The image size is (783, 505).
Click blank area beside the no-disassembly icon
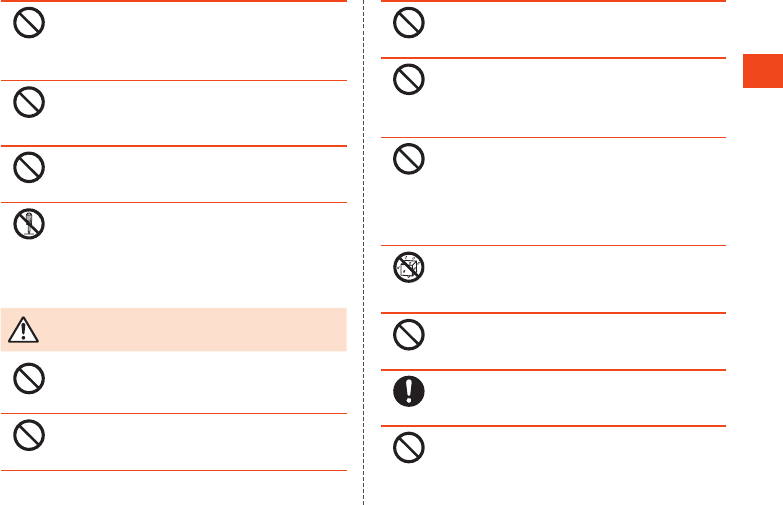(x=196, y=255)
